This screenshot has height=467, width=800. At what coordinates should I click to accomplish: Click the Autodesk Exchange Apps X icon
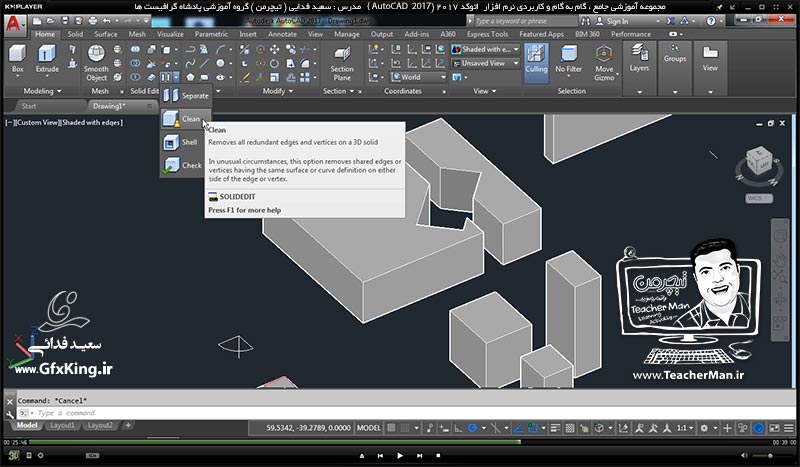click(670, 21)
